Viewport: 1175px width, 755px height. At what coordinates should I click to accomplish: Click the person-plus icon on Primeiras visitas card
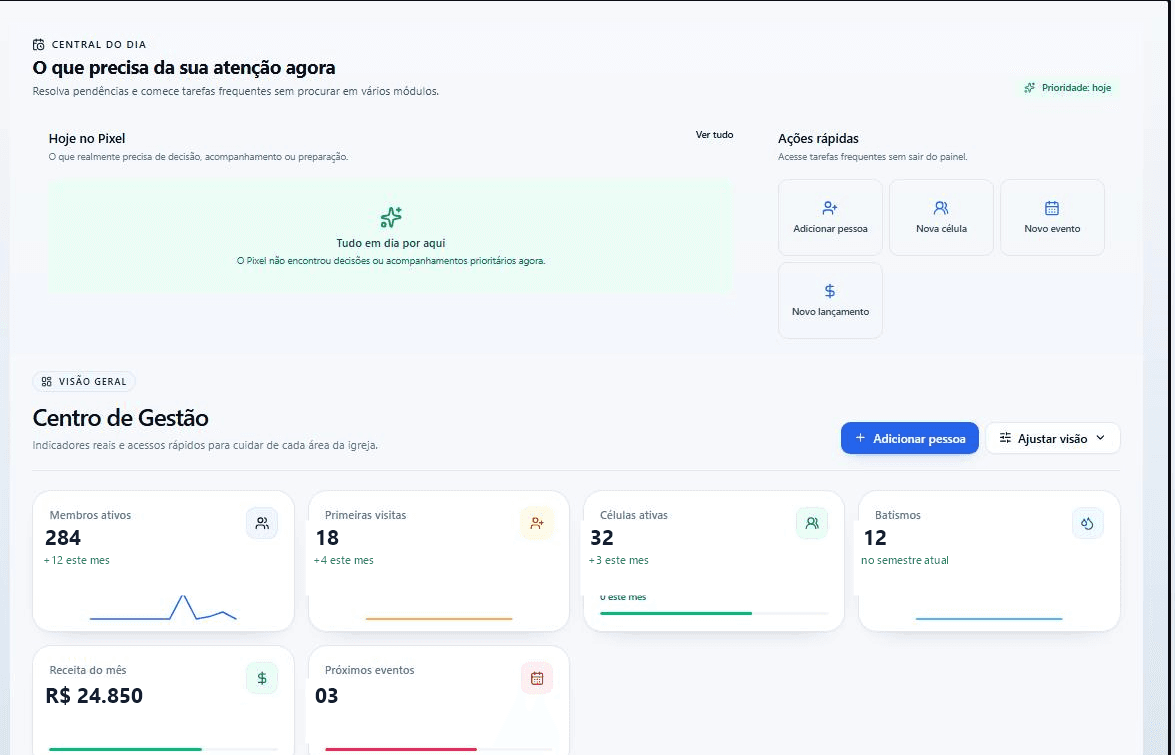[537, 524]
